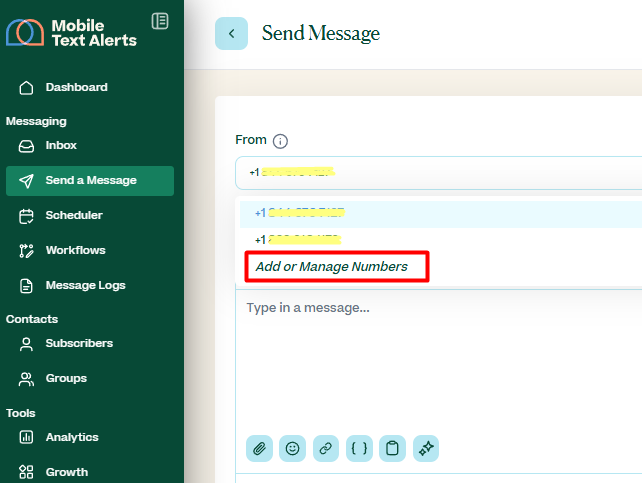Open the Analytics menu item

90,437
